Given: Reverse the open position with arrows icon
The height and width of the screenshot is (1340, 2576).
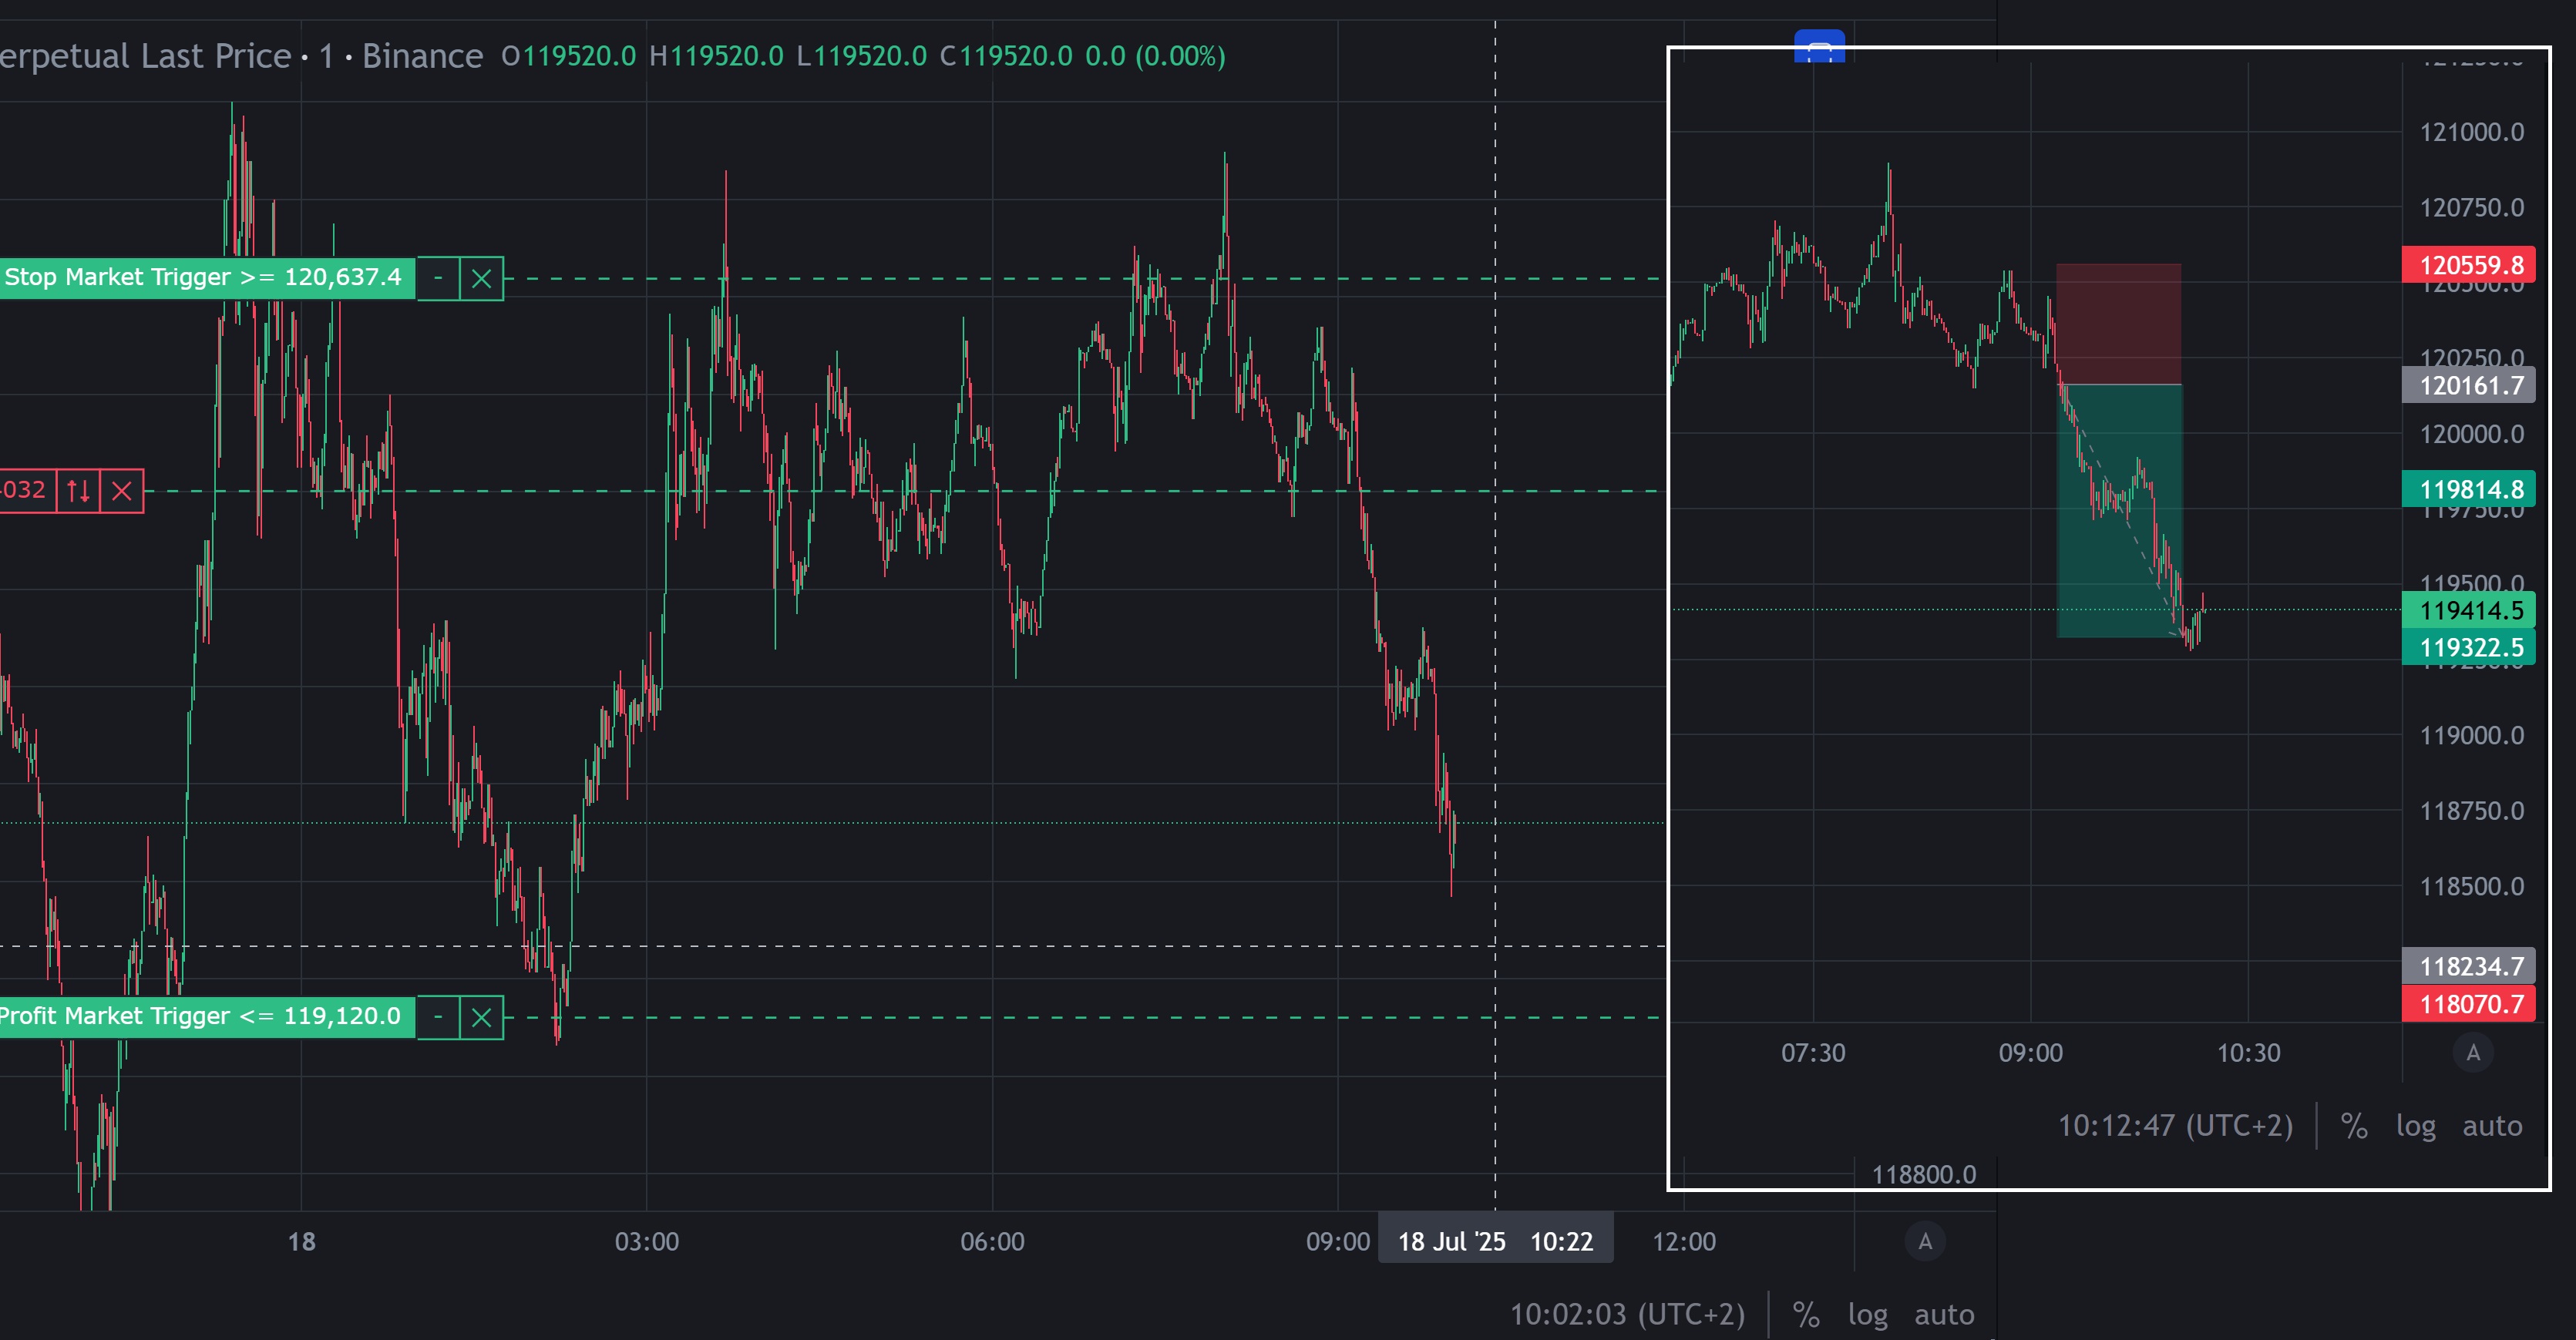Looking at the screenshot, I should click(x=78, y=491).
